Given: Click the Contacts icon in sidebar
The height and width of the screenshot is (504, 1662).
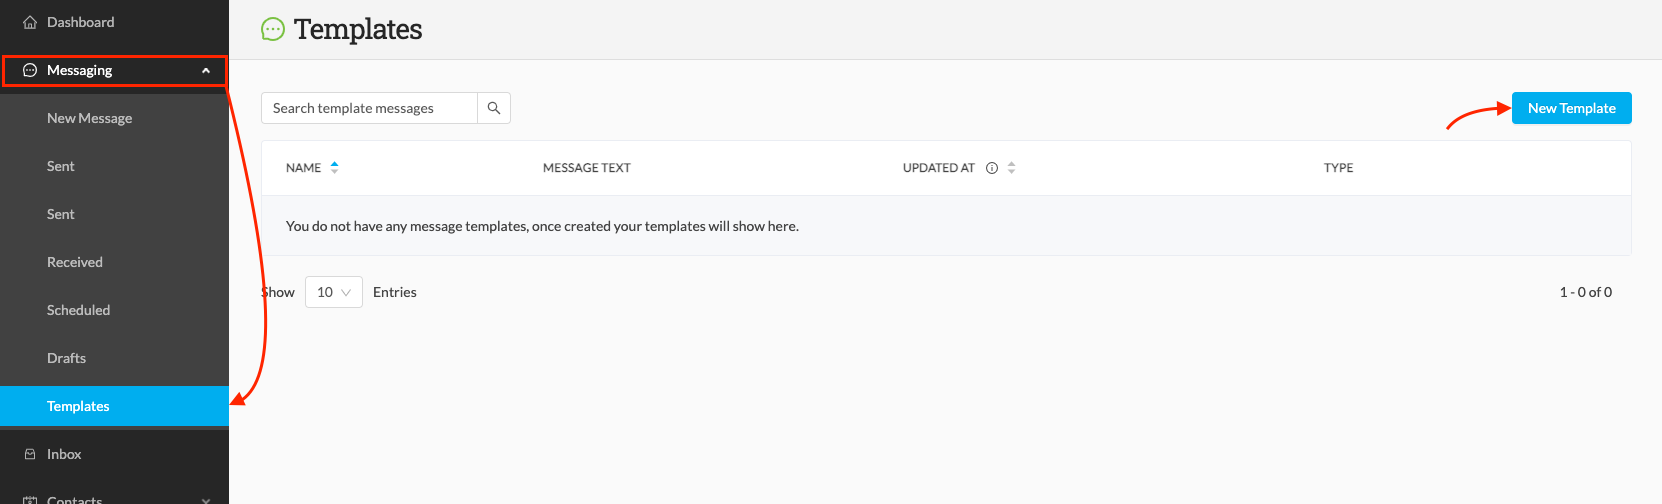Looking at the screenshot, I should 30,500.
